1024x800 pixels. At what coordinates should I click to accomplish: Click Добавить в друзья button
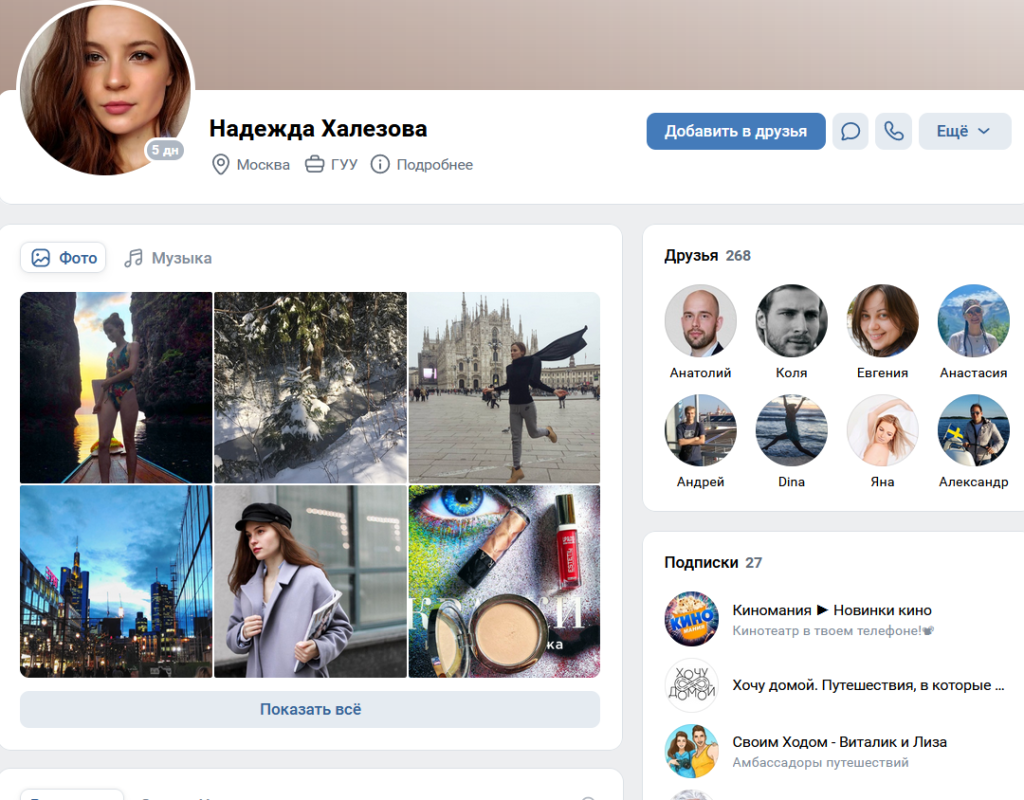(x=736, y=131)
